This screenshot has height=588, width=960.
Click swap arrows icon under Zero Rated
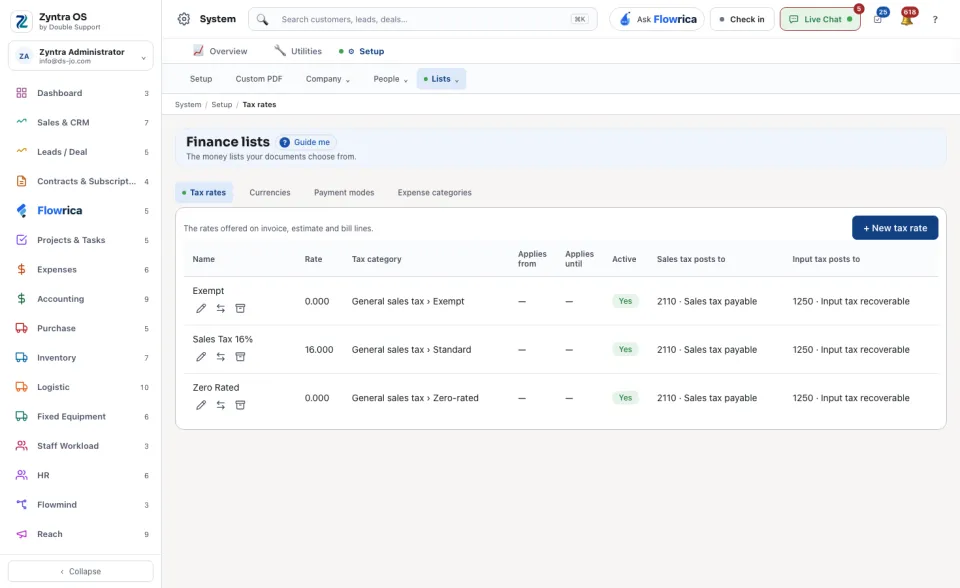[x=220, y=405]
